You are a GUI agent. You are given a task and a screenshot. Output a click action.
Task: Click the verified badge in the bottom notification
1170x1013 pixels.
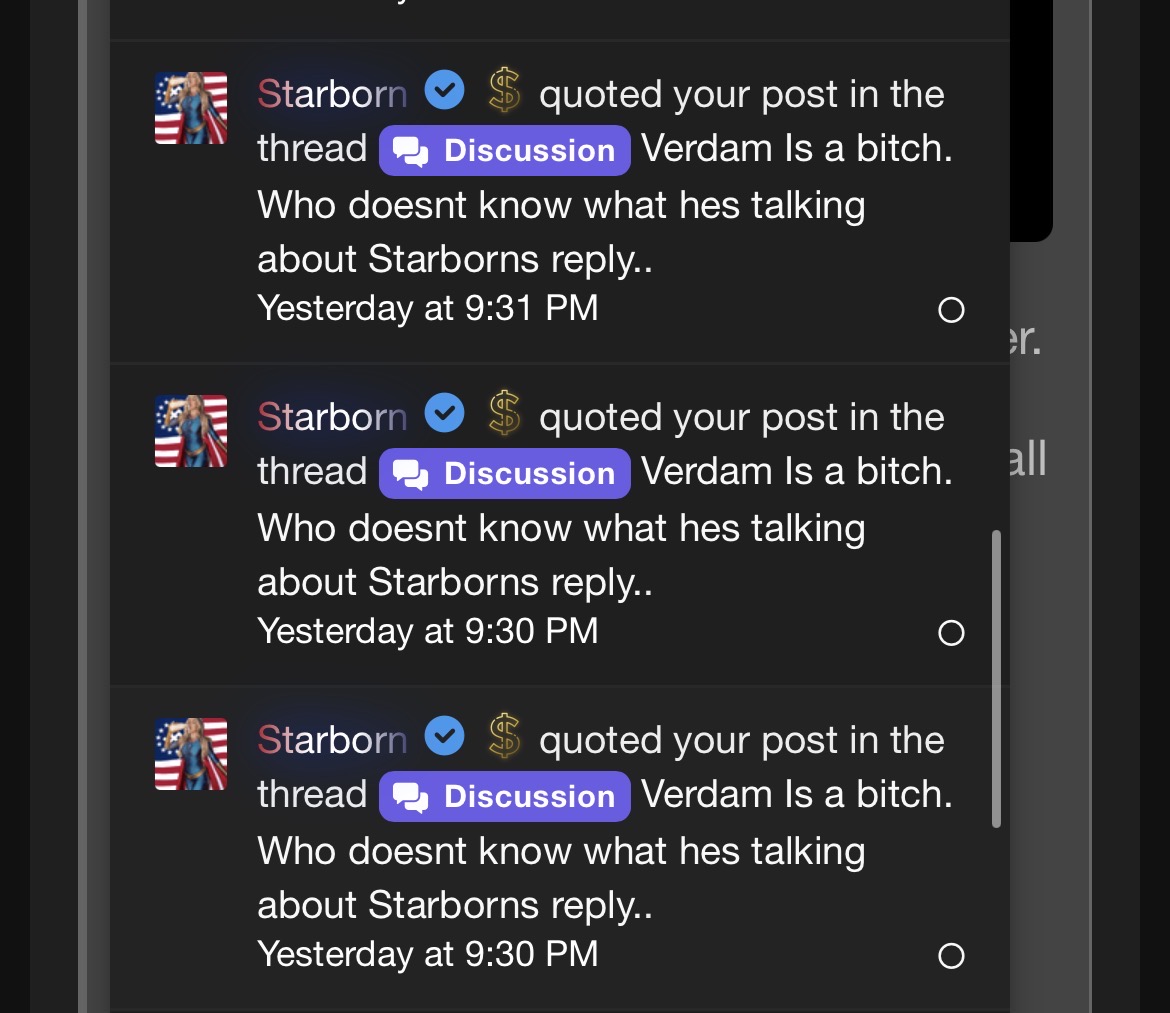pyautogui.click(x=445, y=738)
